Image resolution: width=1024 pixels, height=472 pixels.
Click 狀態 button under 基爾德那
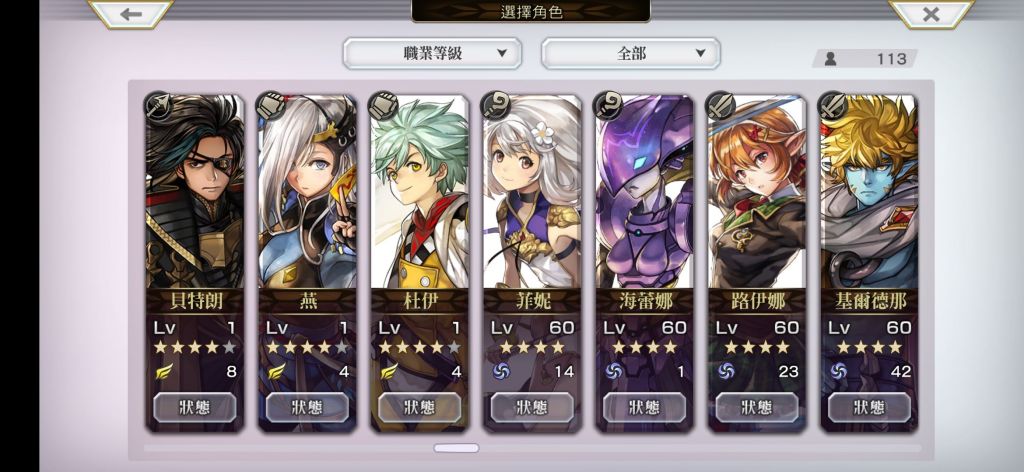(869, 407)
